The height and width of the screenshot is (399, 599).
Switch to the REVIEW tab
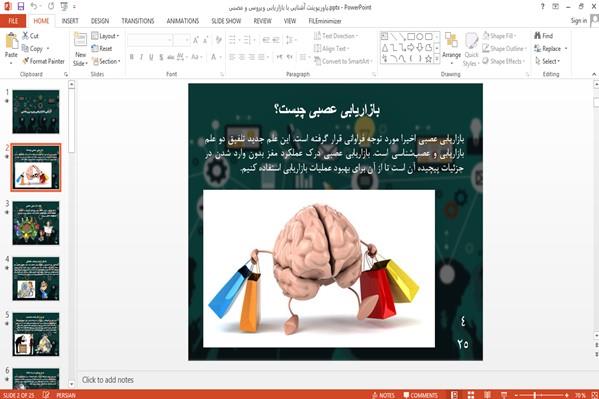pyautogui.click(x=262, y=21)
